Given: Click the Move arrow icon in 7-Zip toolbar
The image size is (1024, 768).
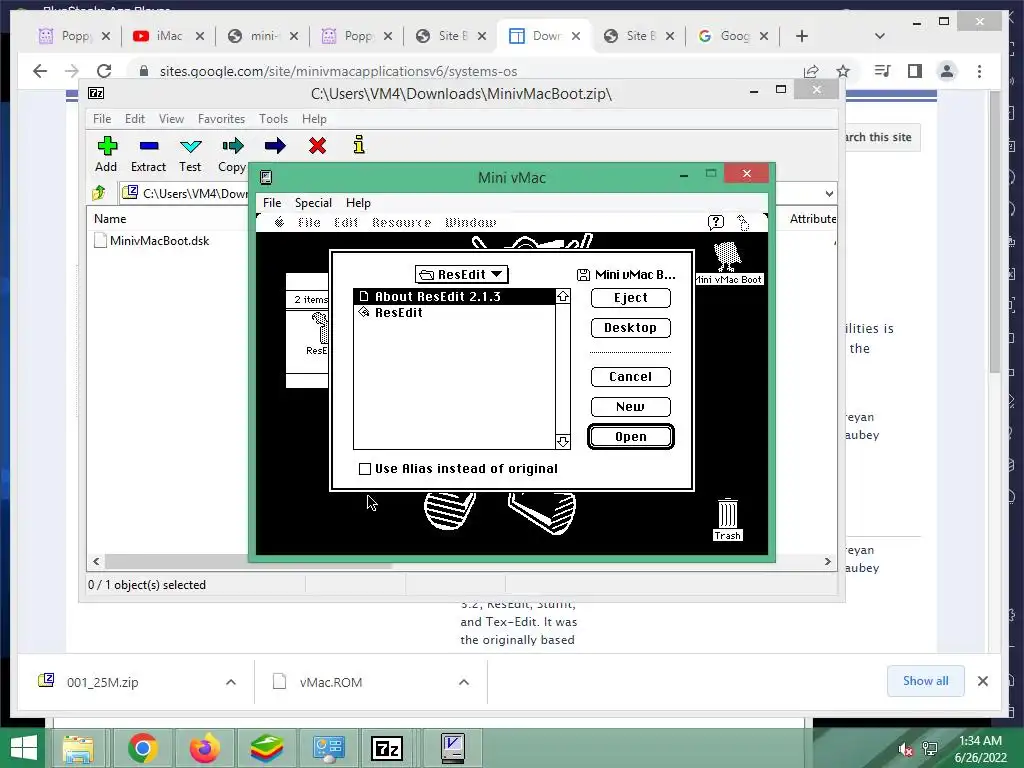Looking at the screenshot, I should coord(275,146).
